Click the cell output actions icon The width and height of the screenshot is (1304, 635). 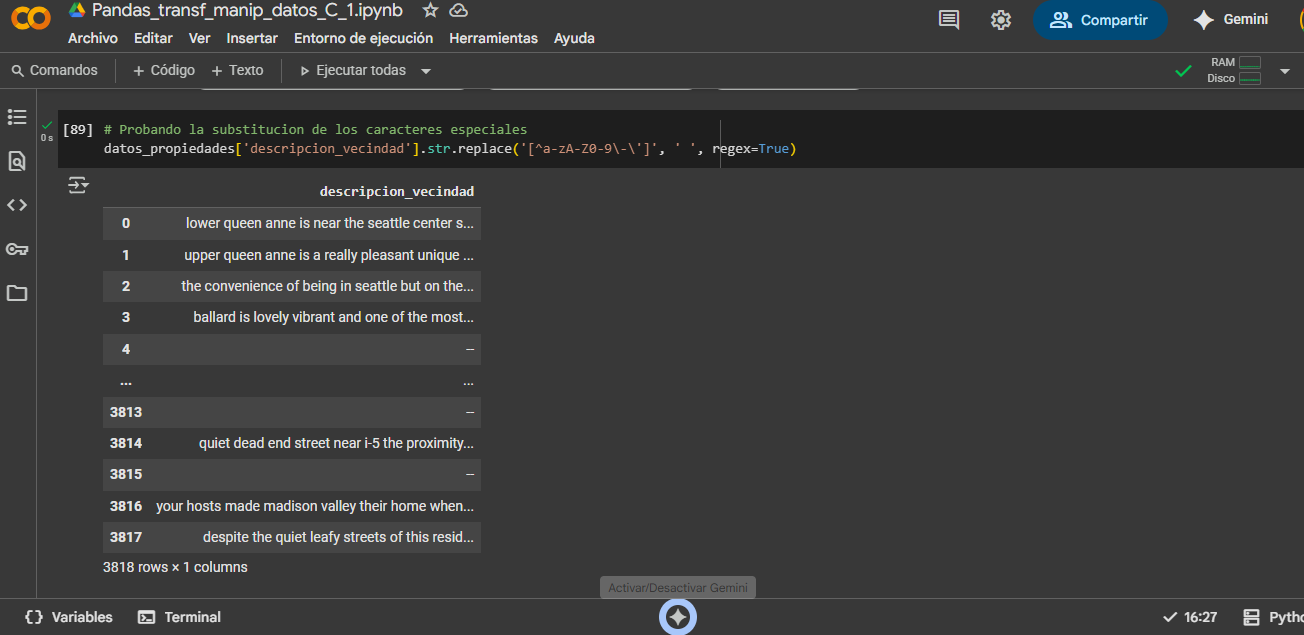tap(78, 185)
